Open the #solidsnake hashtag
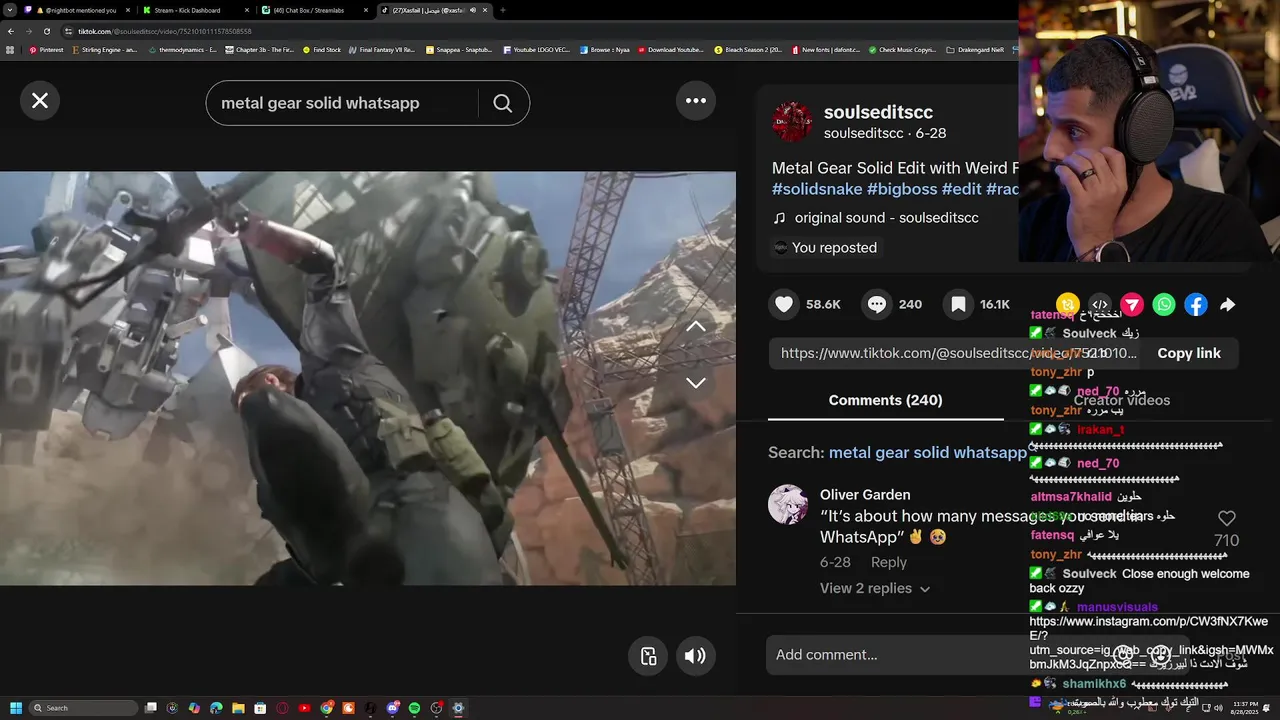This screenshot has height=720, width=1280. [x=817, y=189]
